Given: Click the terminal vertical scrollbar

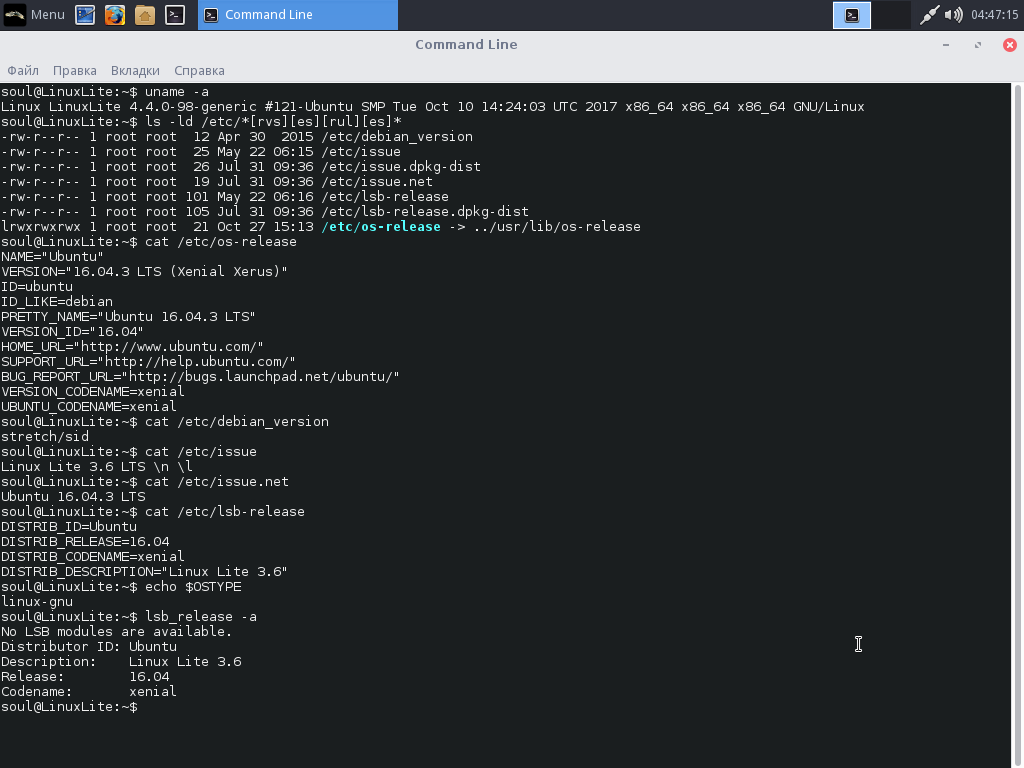Looking at the screenshot, I should [x=1017, y=424].
